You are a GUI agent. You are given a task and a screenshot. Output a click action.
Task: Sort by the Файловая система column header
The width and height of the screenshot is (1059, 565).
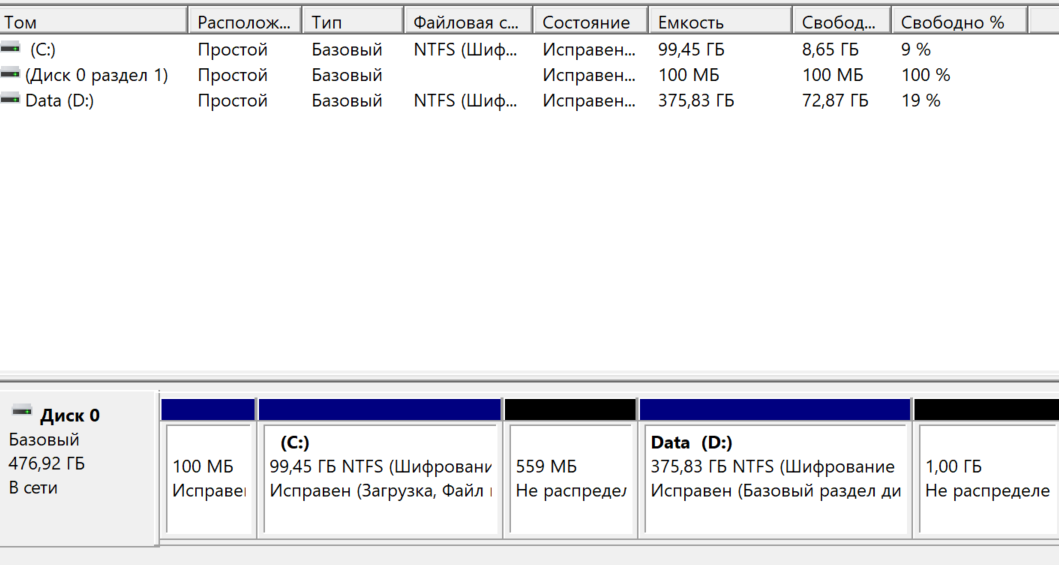468,22
